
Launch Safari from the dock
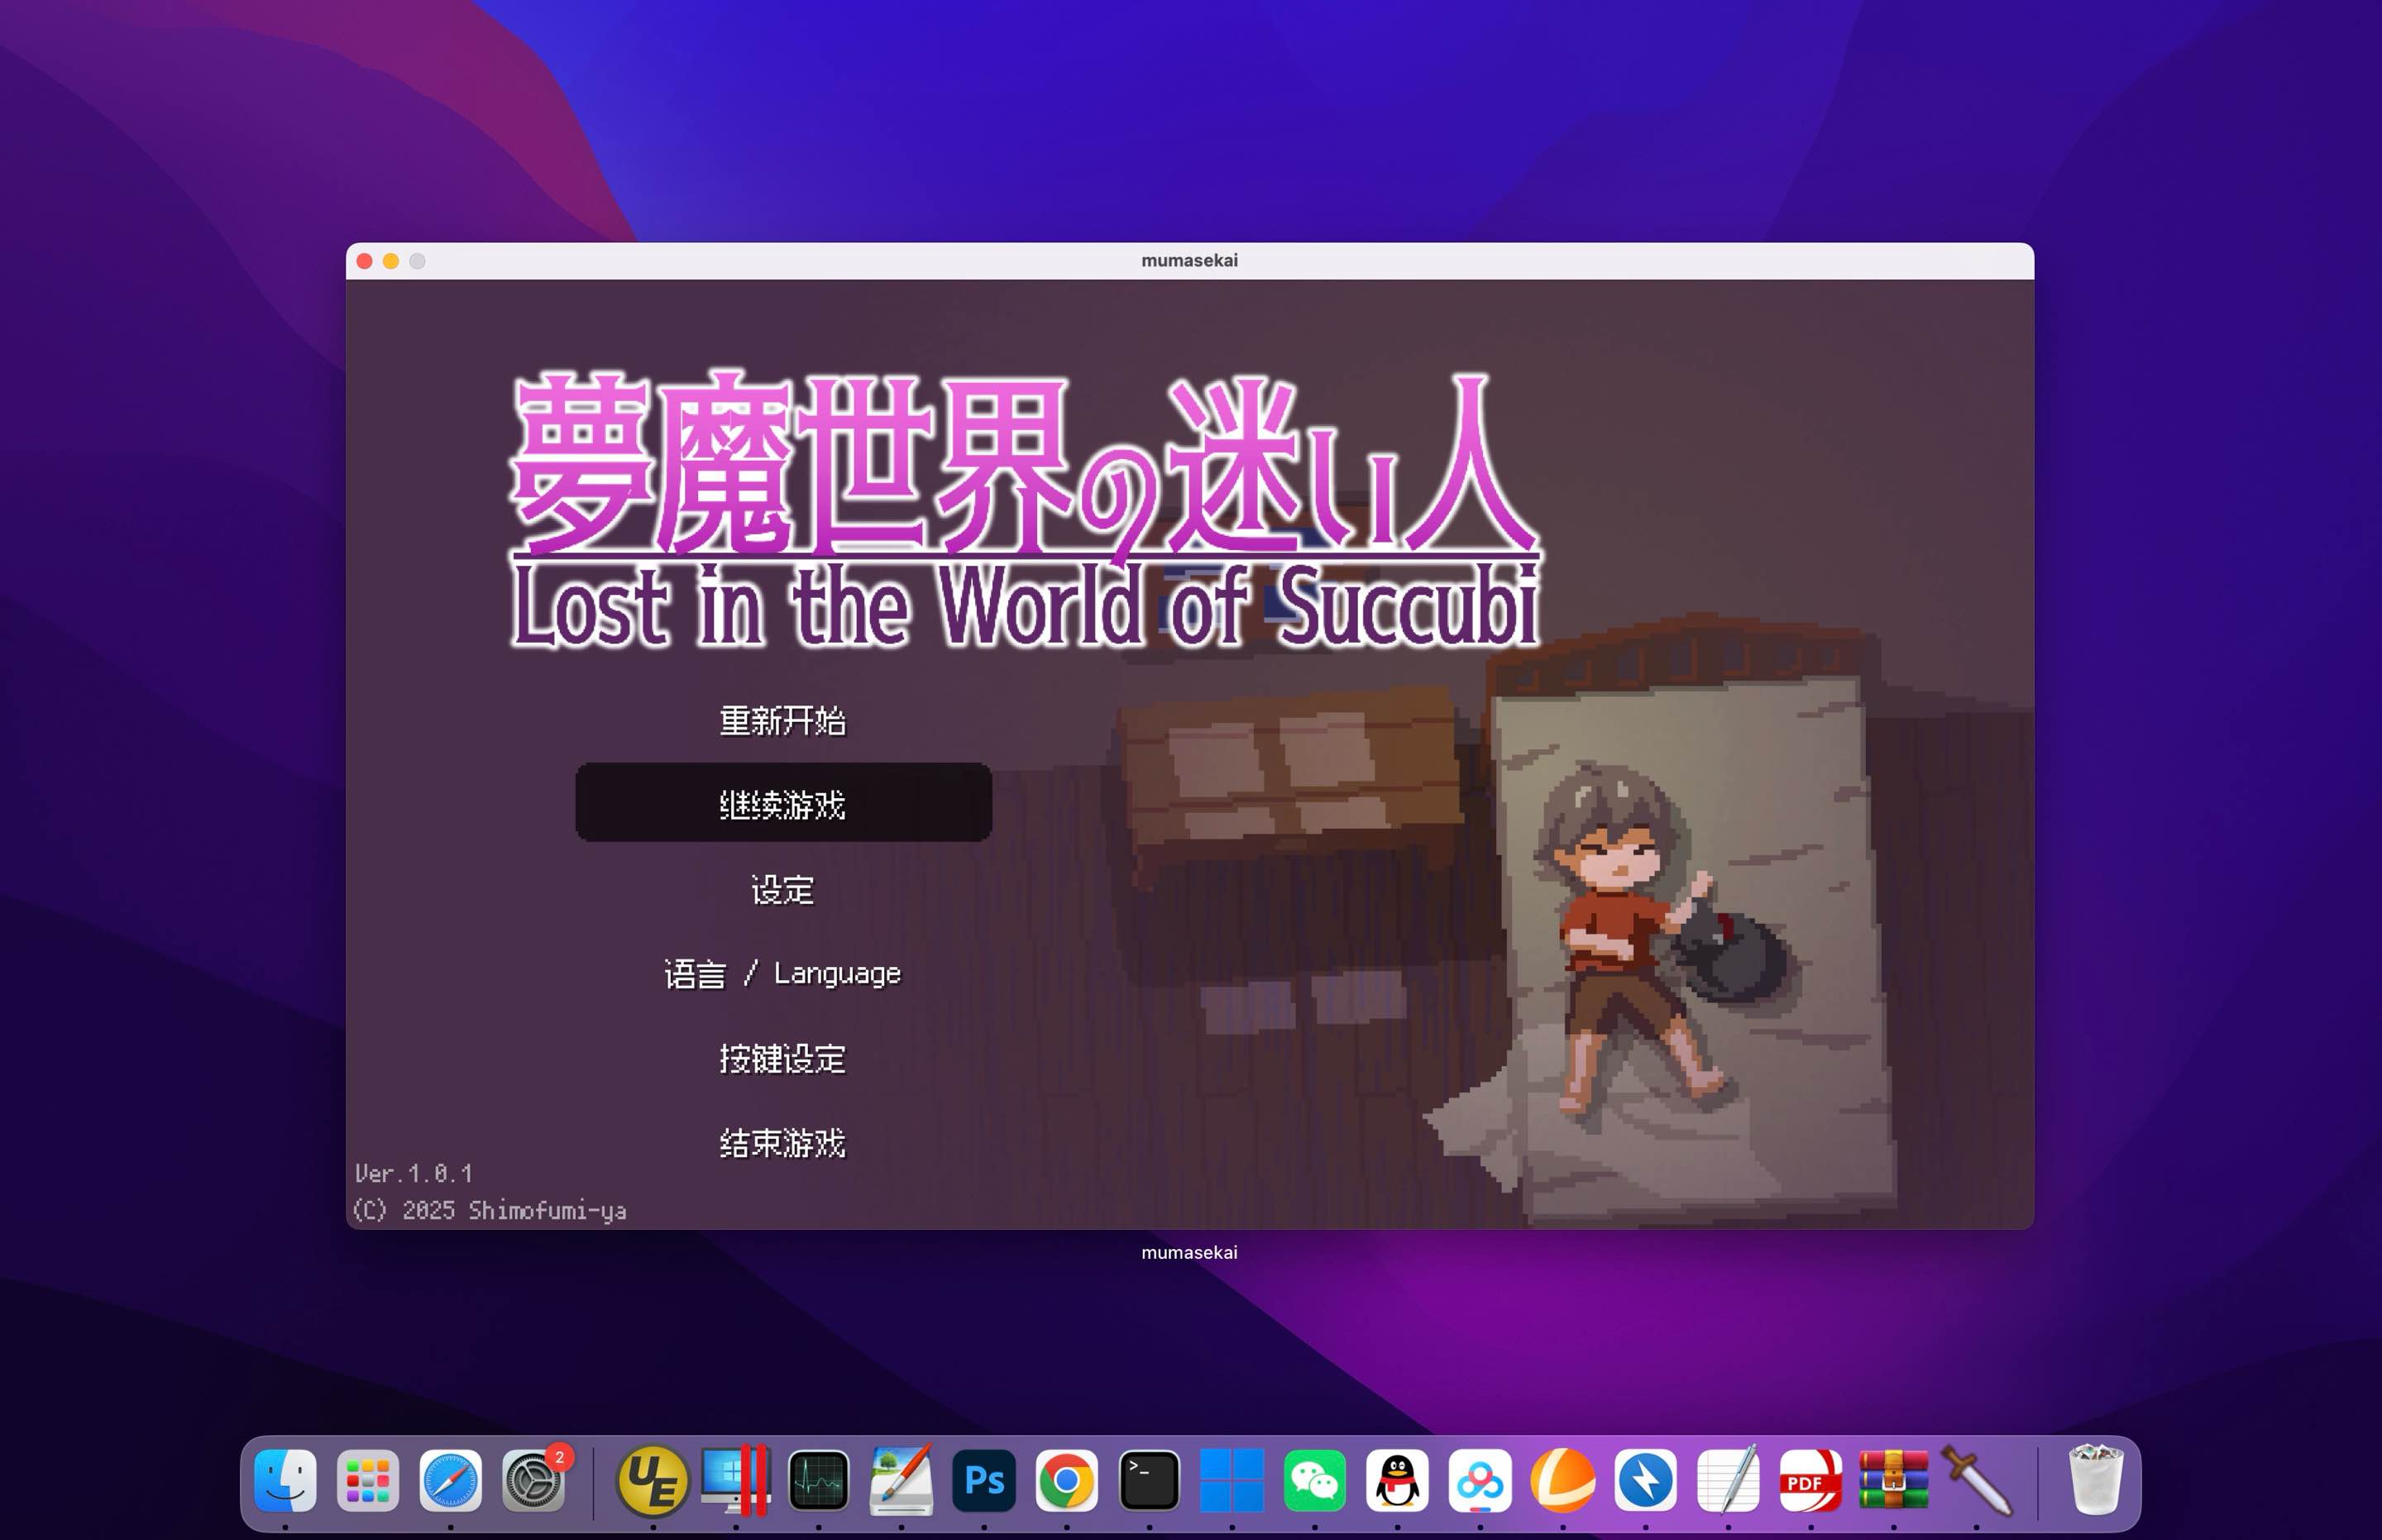click(x=450, y=1481)
